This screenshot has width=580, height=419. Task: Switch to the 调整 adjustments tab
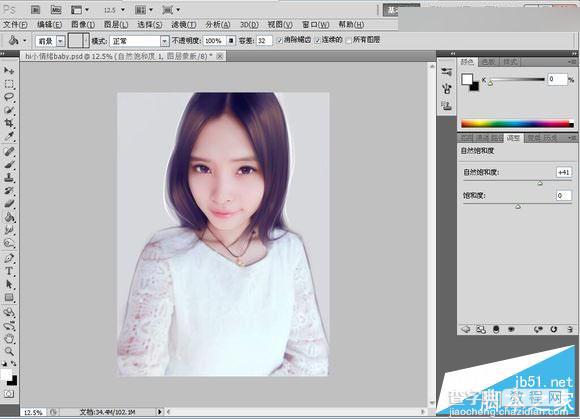pyautogui.click(x=513, y=138)
